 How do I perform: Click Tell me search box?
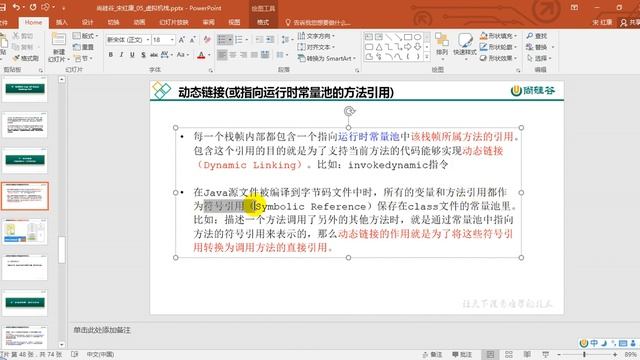click(318, 22)
